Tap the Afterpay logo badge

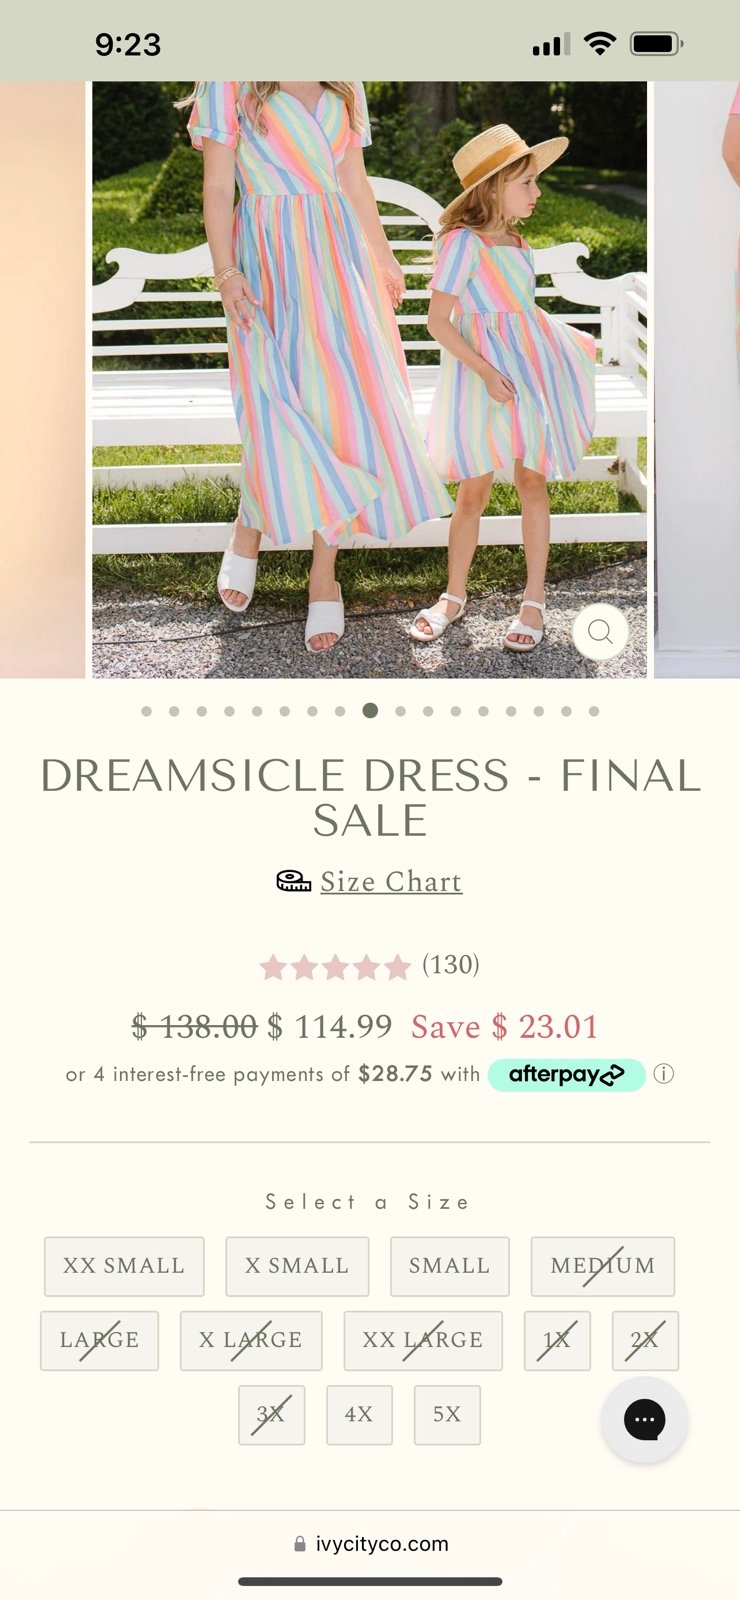(x=566, y=1075)
